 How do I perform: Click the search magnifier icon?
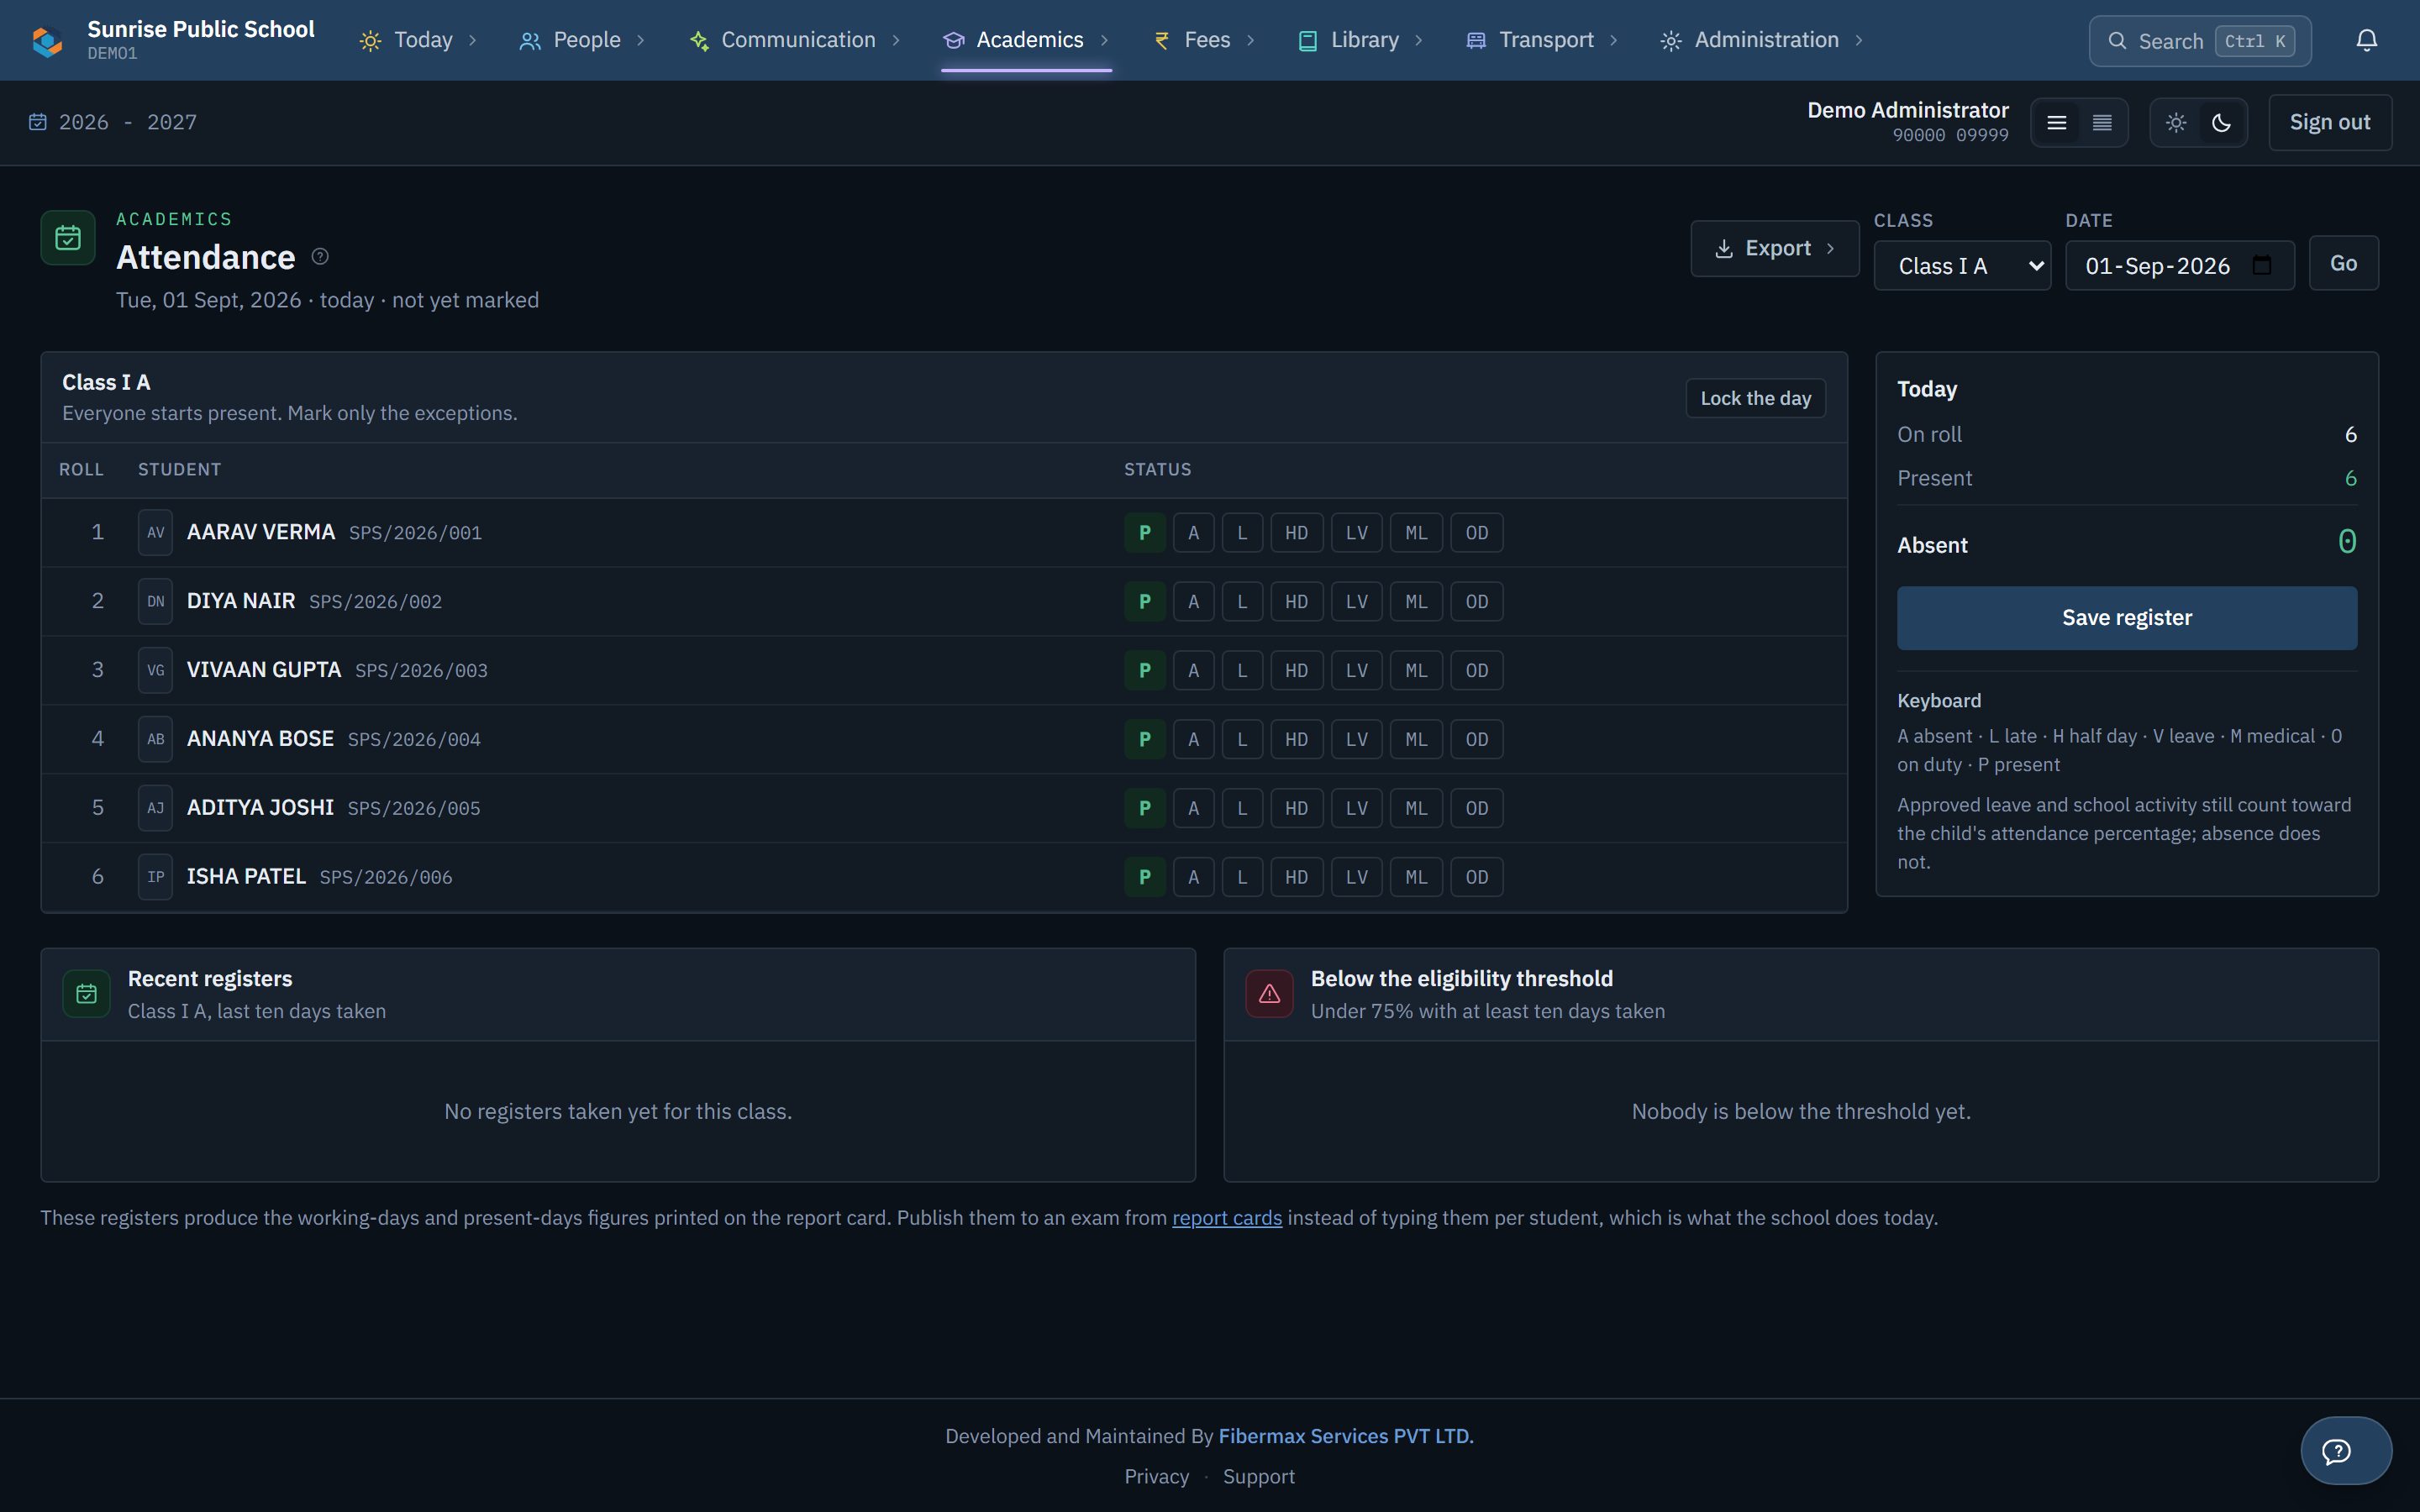pyautogui.click(x=2117, y=41)
